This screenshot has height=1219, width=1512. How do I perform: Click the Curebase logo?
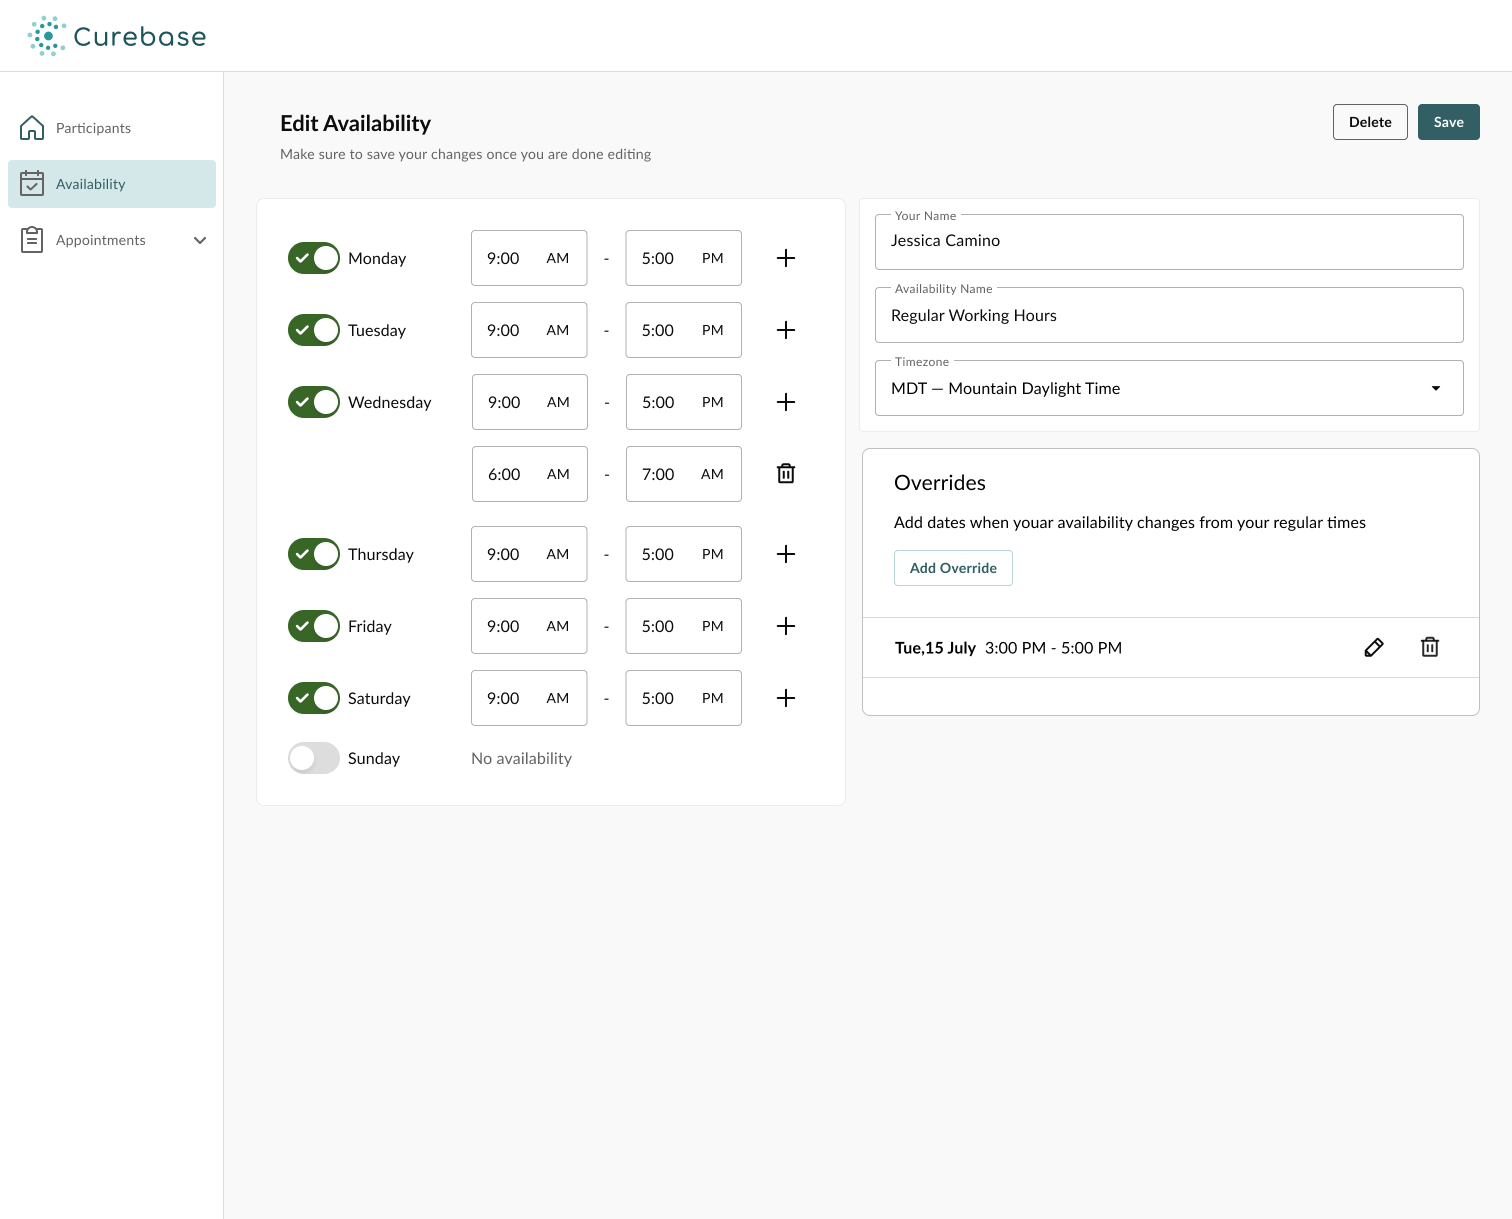117,35
